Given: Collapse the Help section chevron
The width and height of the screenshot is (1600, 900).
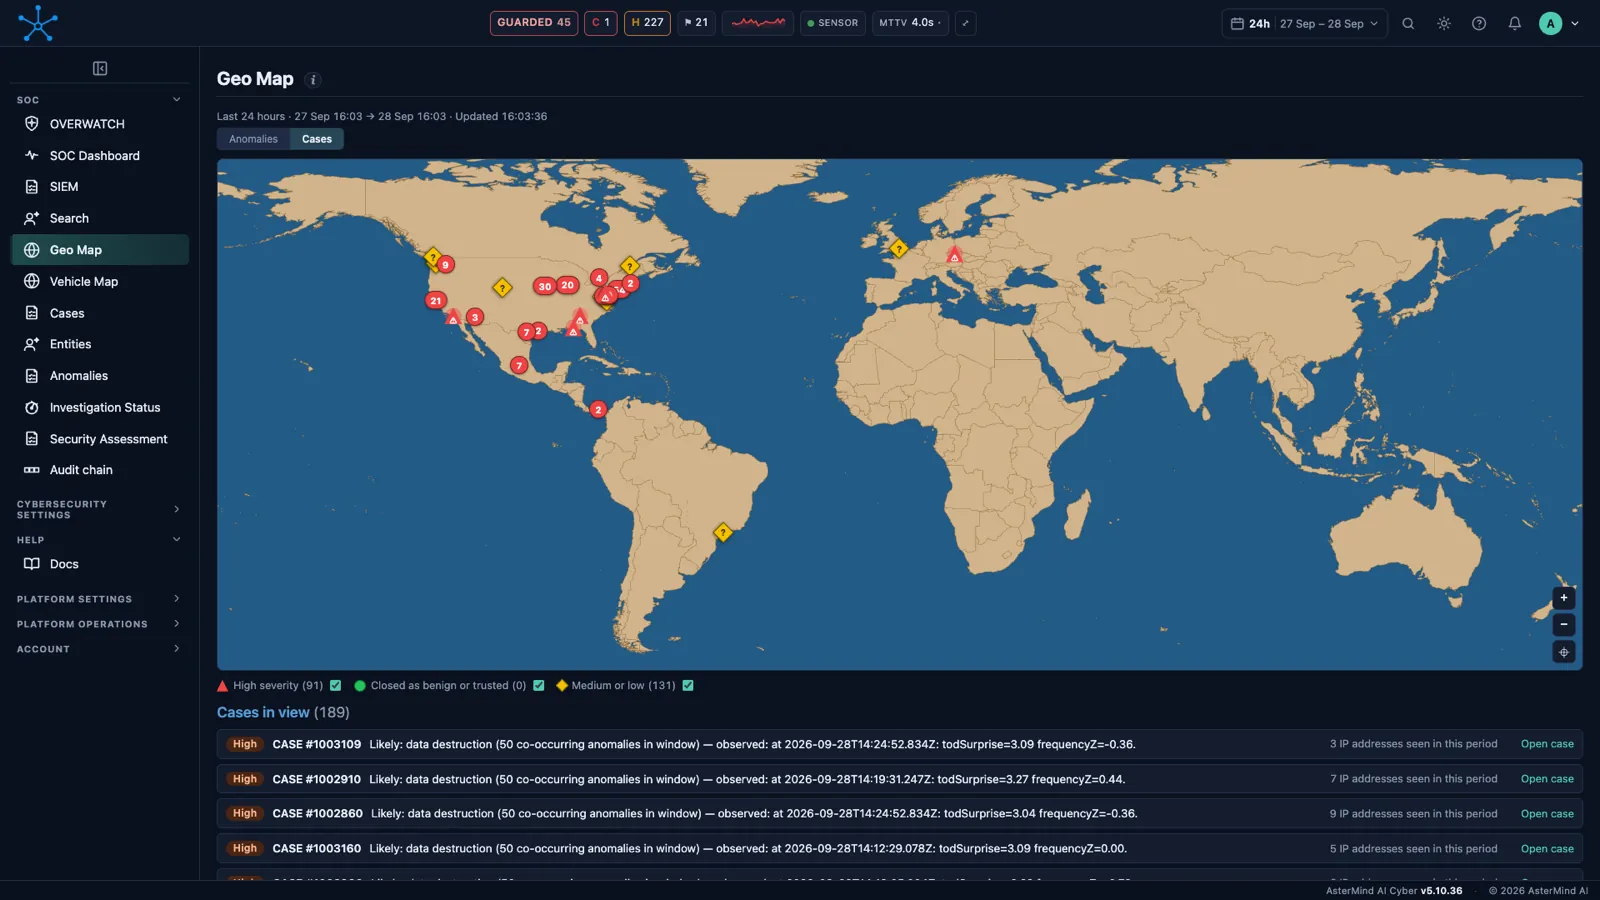Looking at the screenshot, I should (177, 539).
